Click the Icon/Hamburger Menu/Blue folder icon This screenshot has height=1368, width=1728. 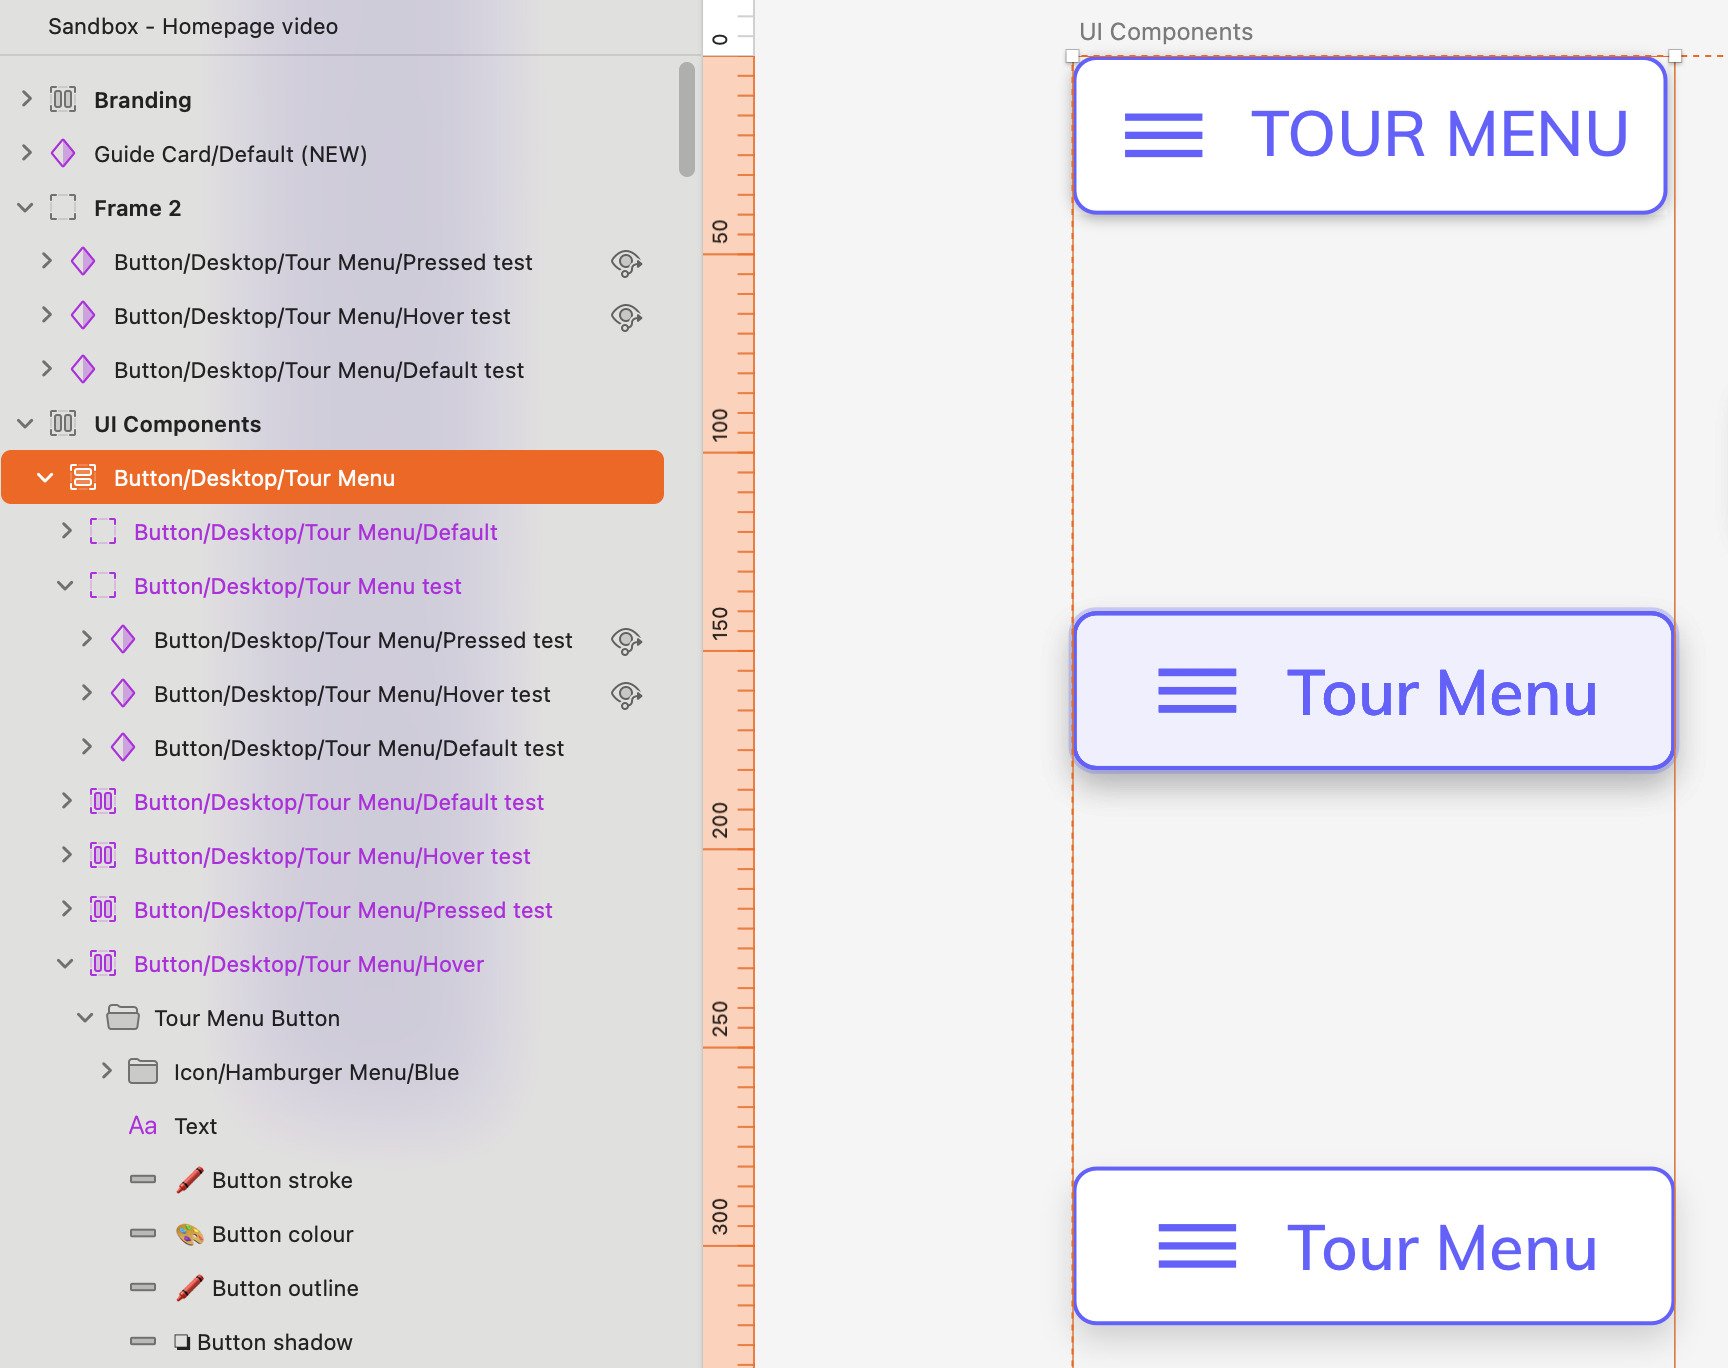(x=143, y=1071)
